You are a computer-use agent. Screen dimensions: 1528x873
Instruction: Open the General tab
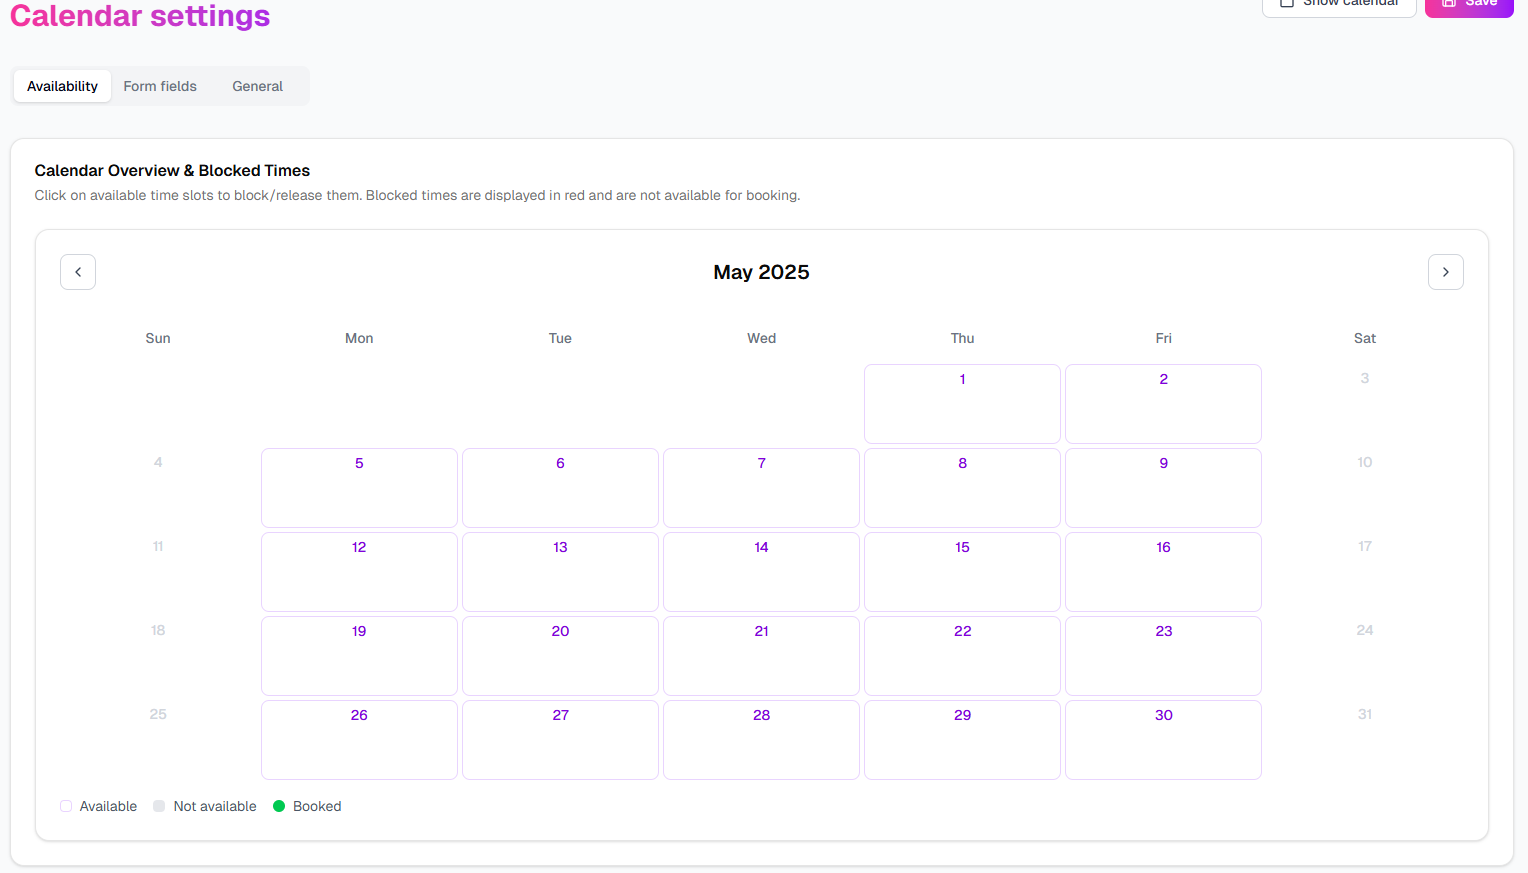(x=258, y=86)
